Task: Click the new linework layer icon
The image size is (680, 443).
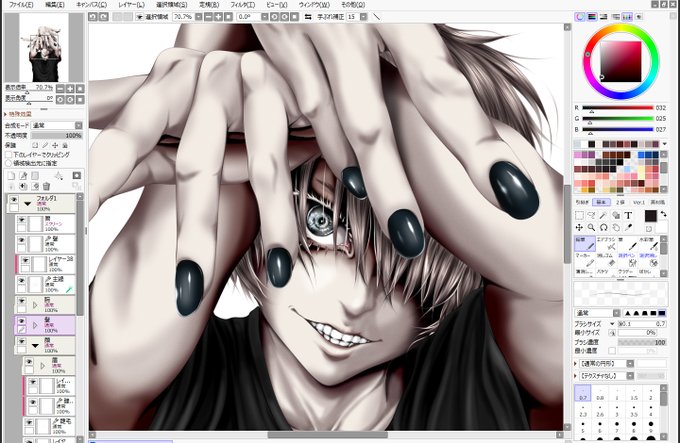Action: coord(23,176)
